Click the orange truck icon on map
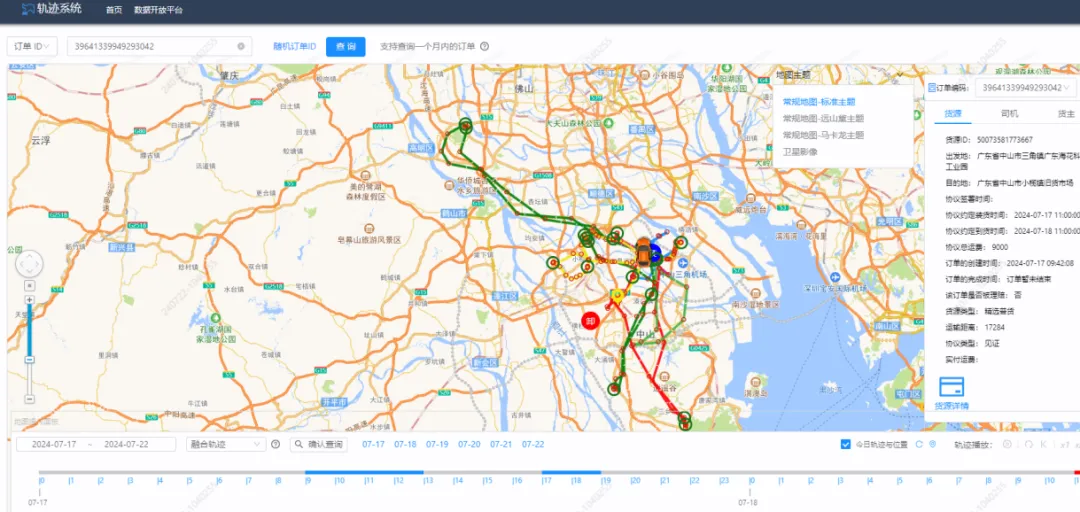 (640, 250)
